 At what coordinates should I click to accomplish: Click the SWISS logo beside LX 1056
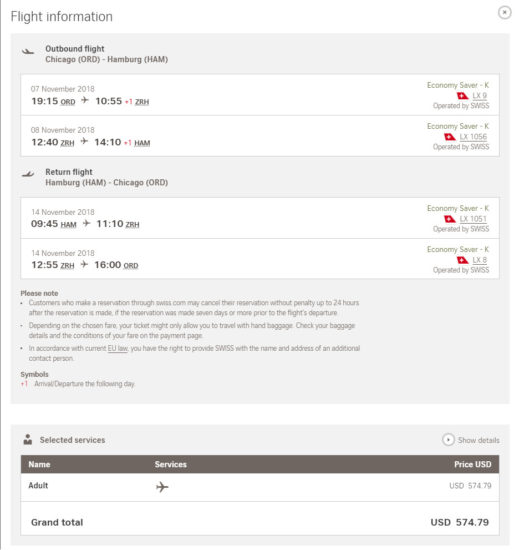coord(450,137)
